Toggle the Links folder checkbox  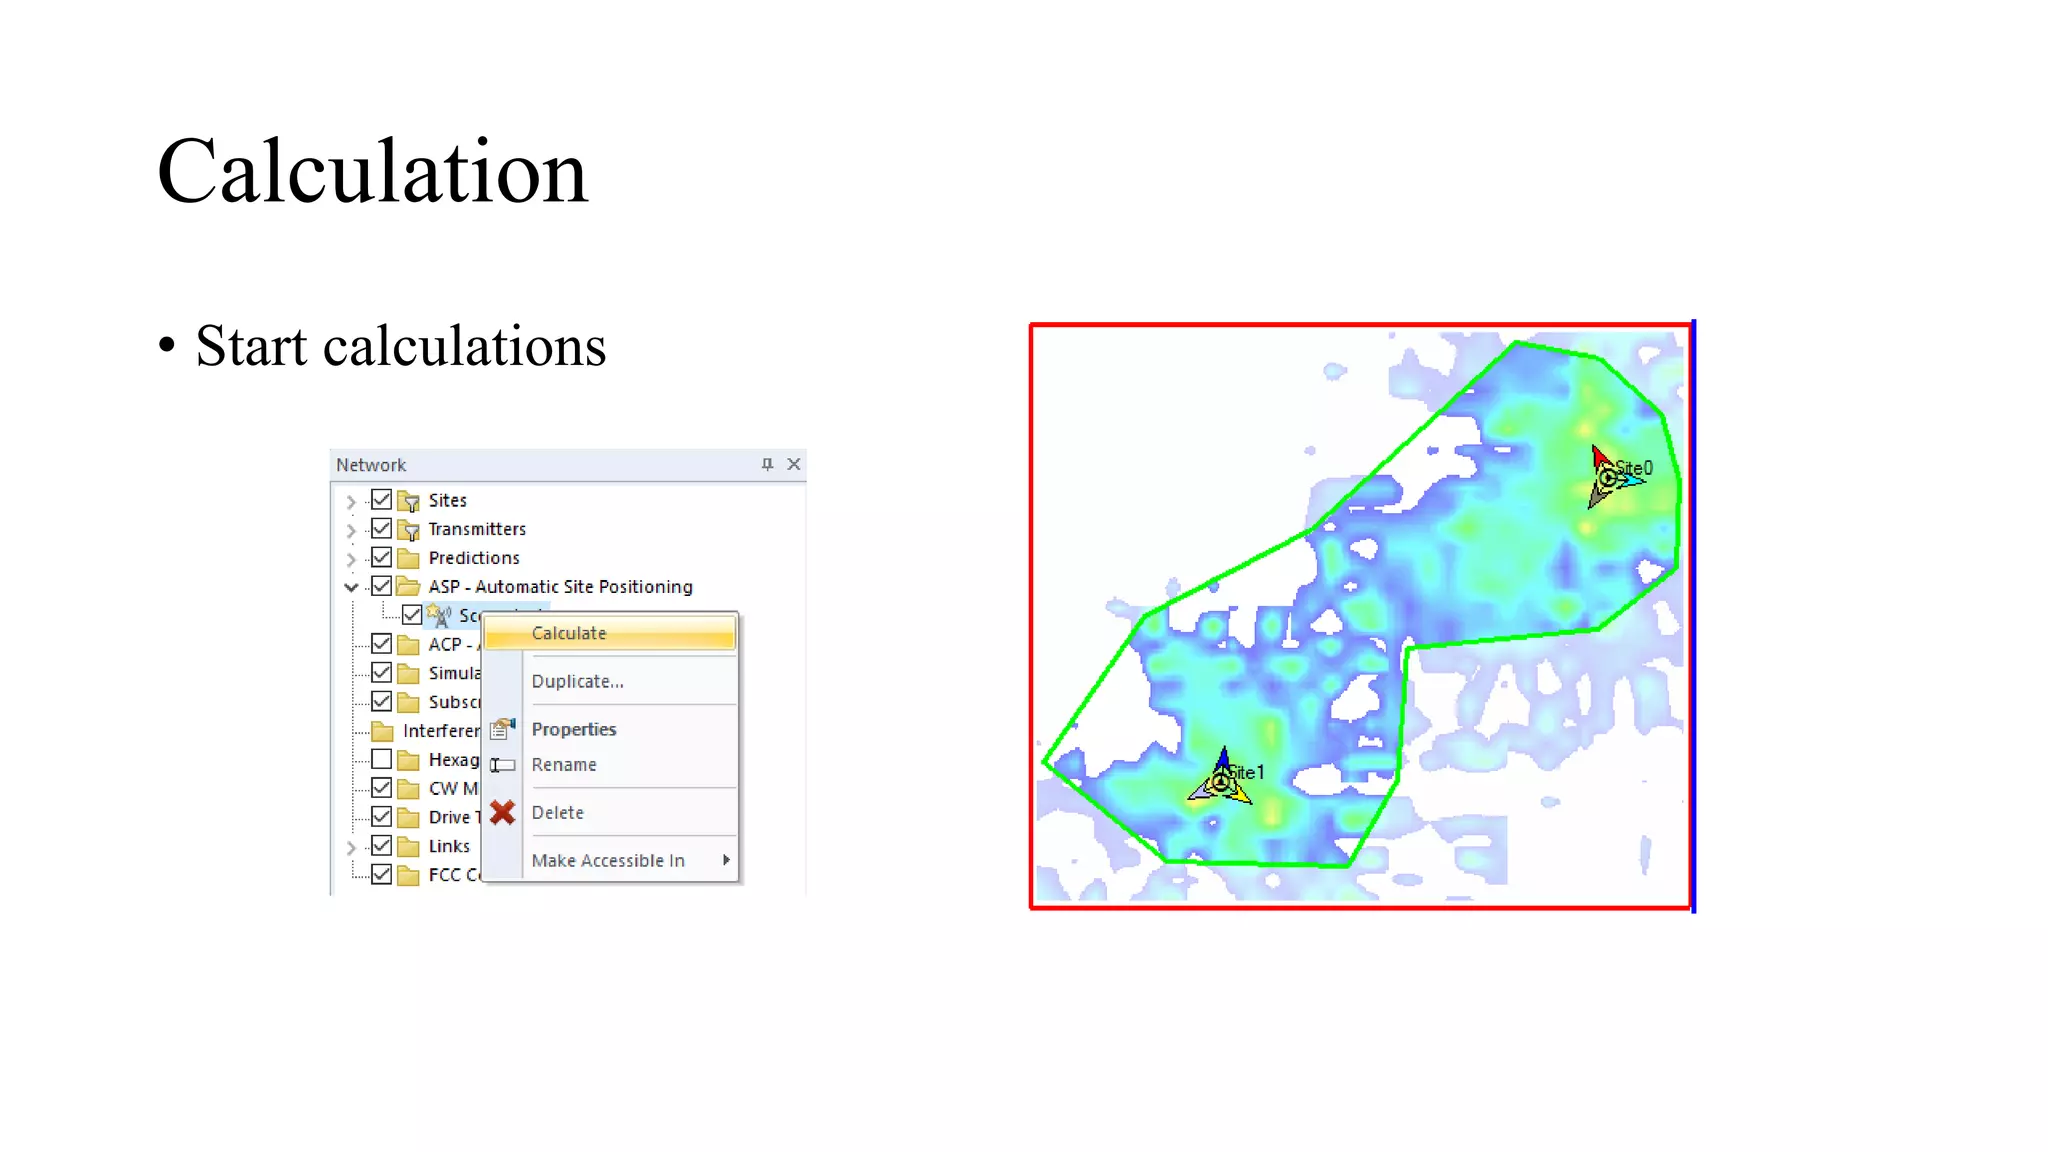click(x=381, y=846)
